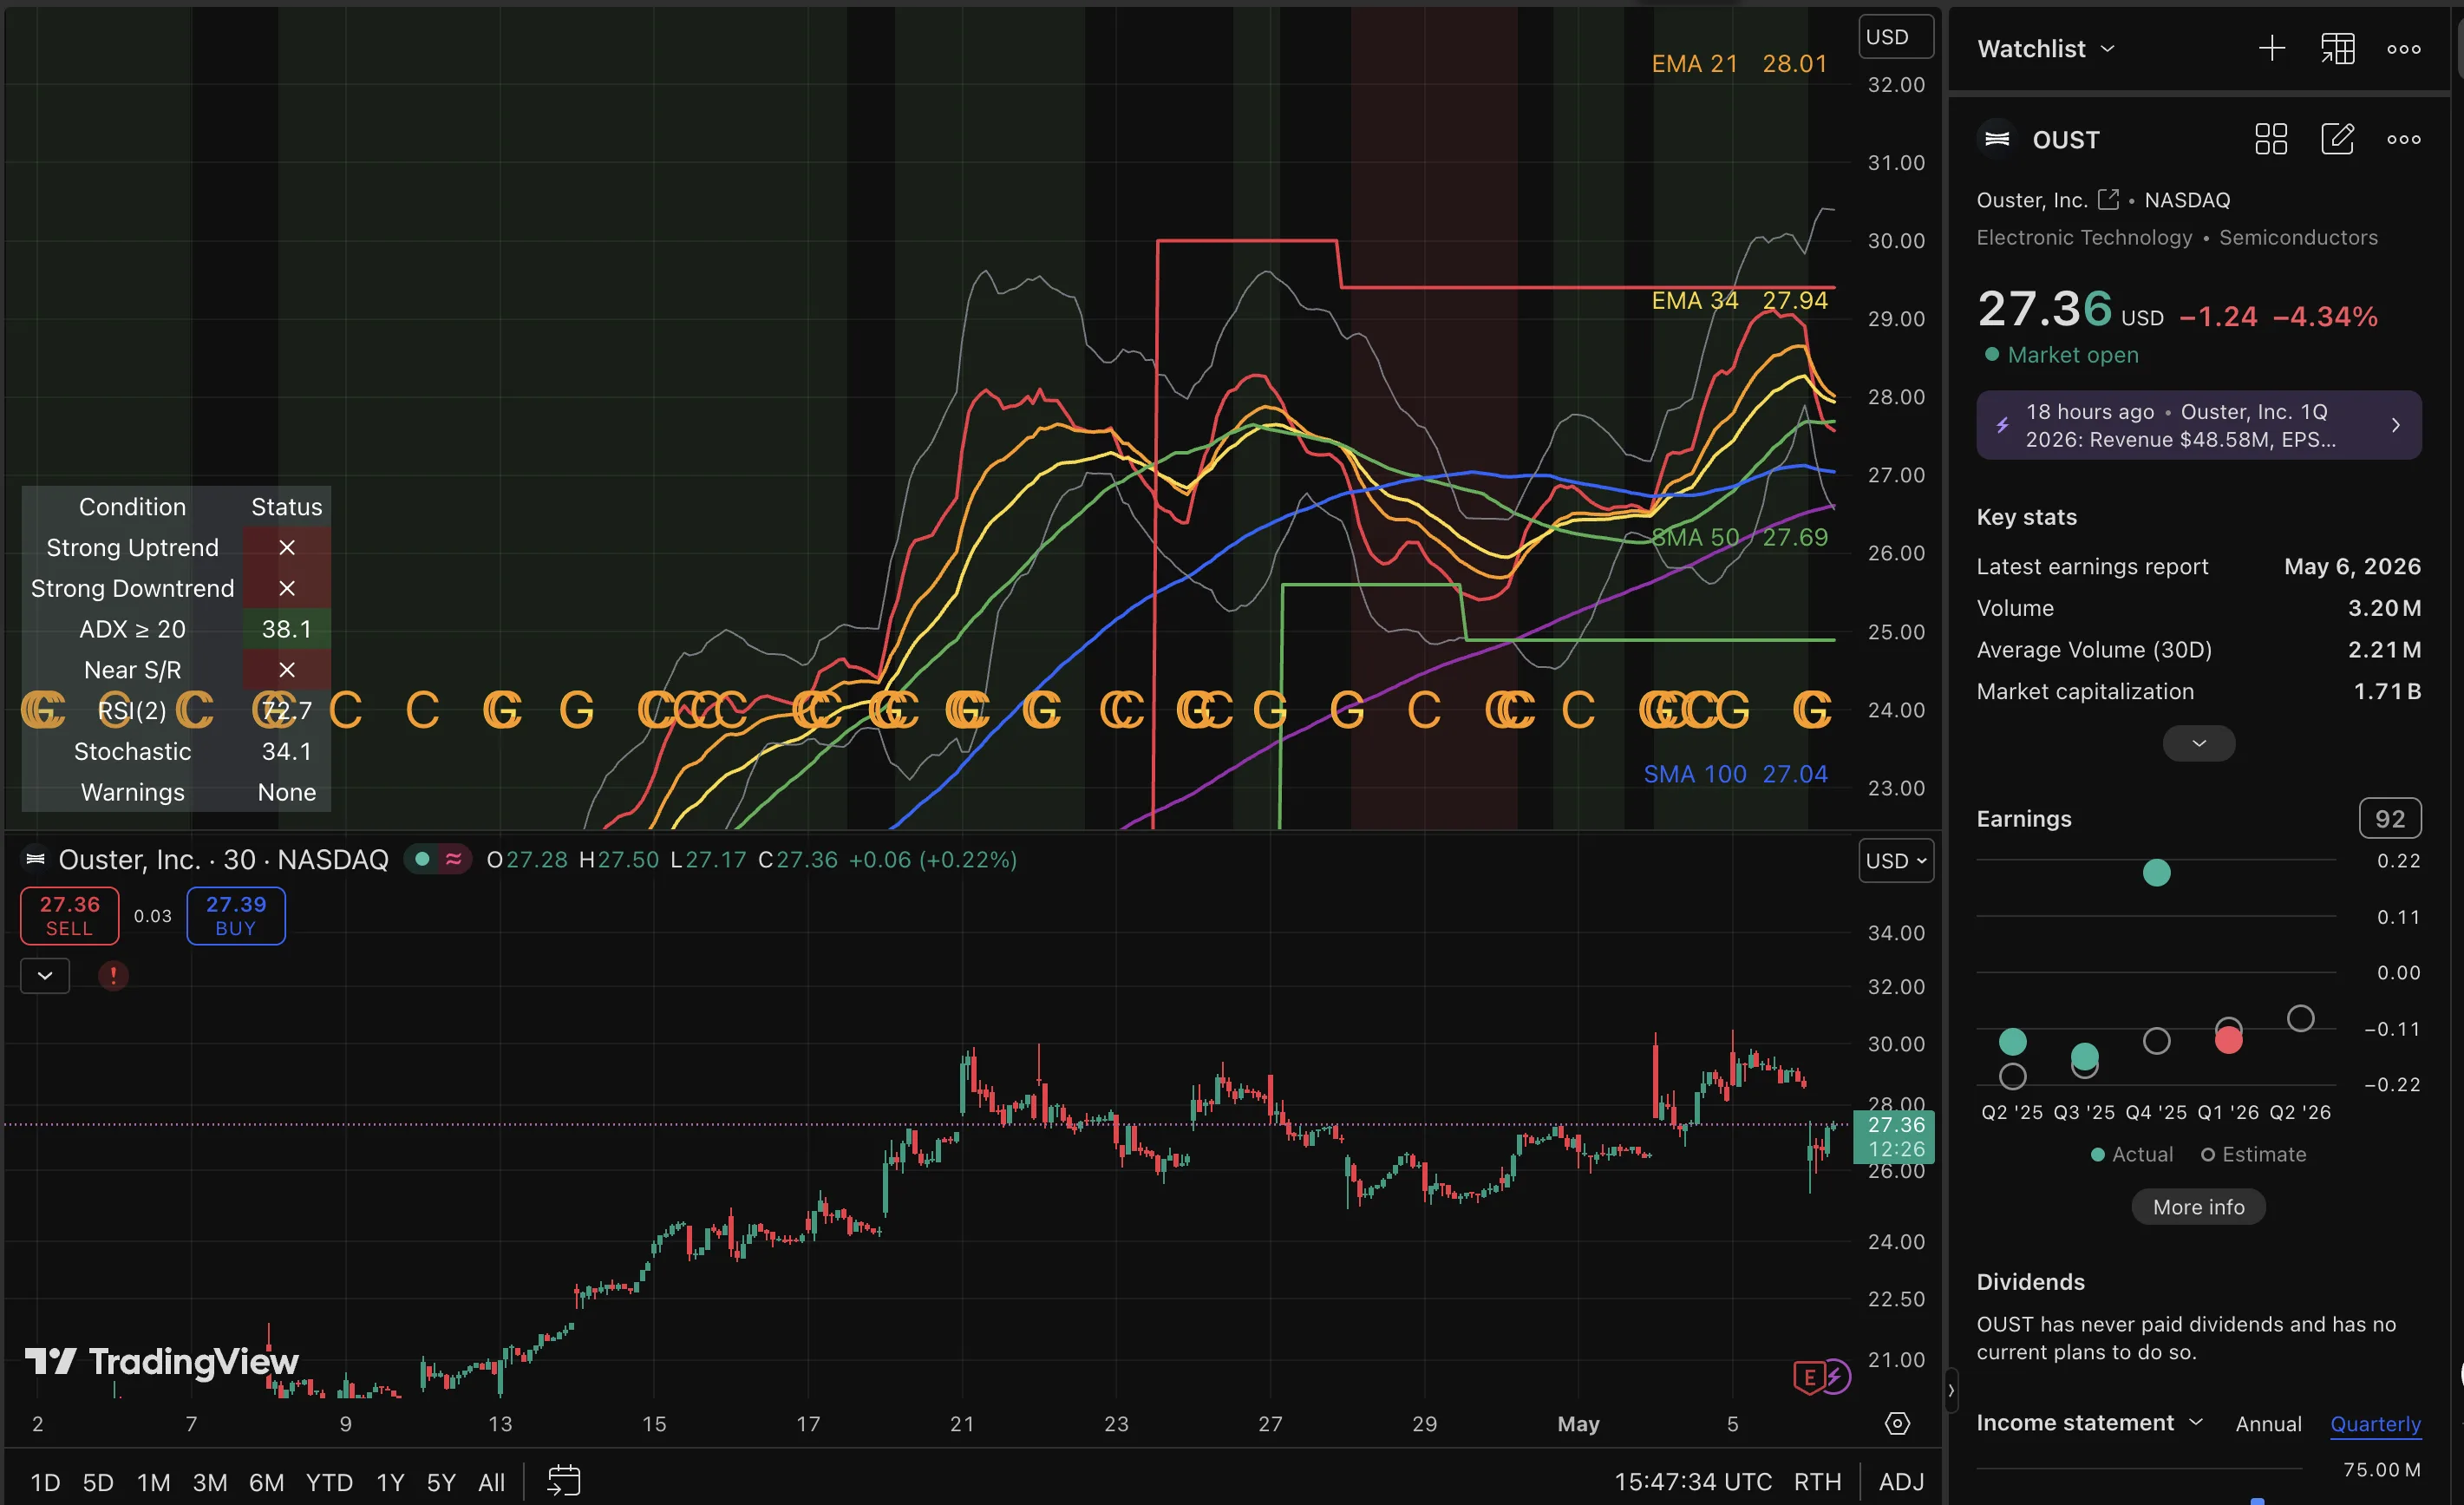
Task: Click the SMA 50 27.69 label
Action: (1738, 537)
